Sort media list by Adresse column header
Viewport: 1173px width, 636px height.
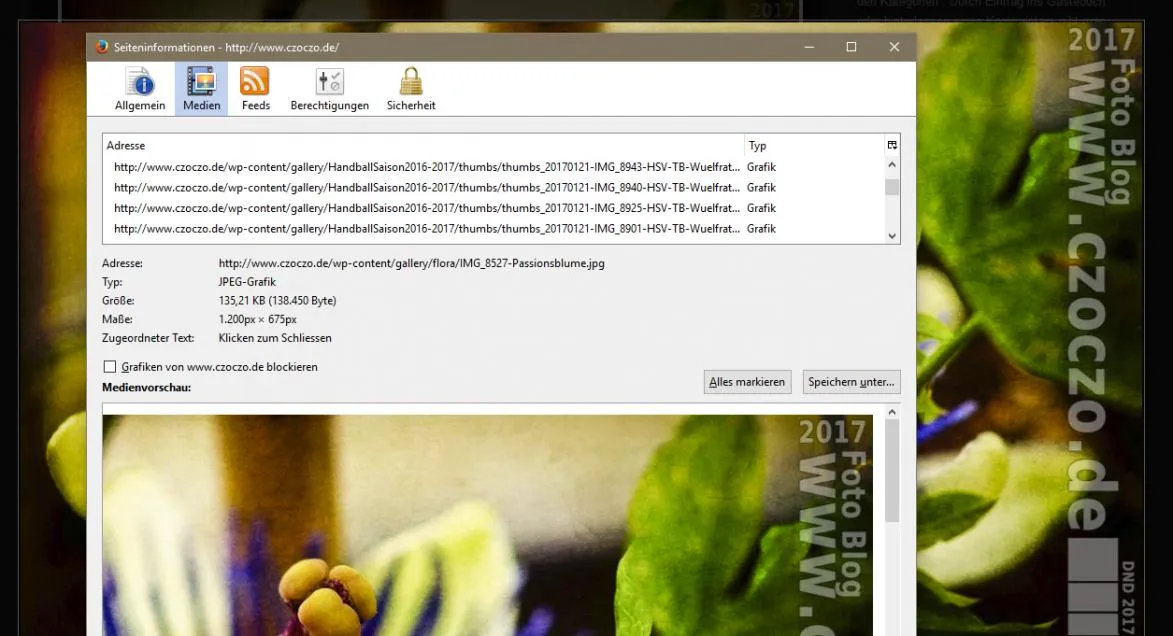coord(423,145)
